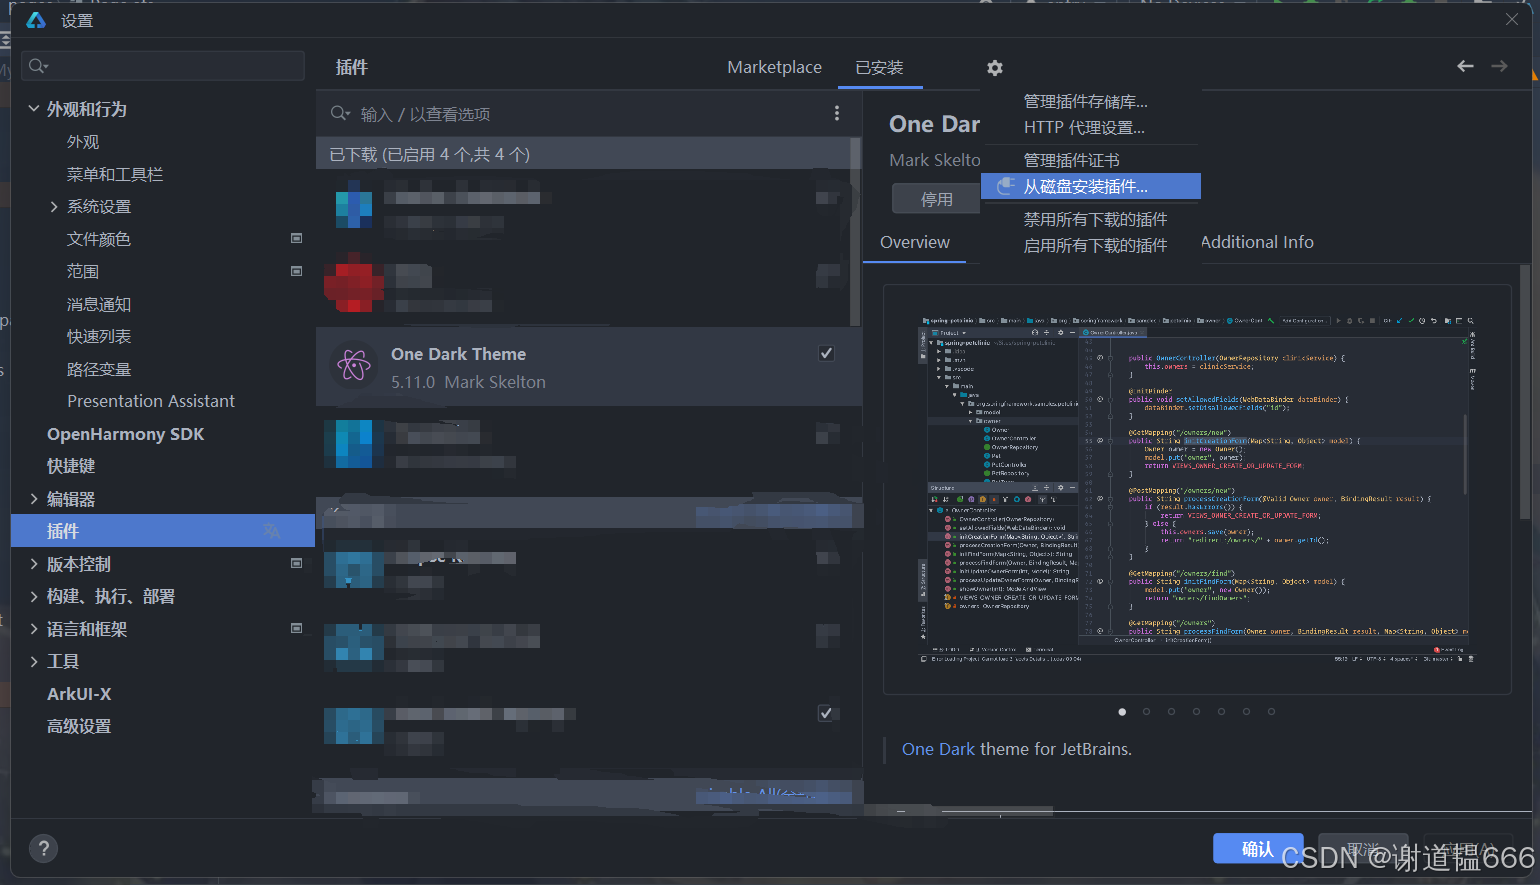Select 从磁盘安装插件... menu entry
Viewport: 1540px width, 885px height.
(1090, 186)
